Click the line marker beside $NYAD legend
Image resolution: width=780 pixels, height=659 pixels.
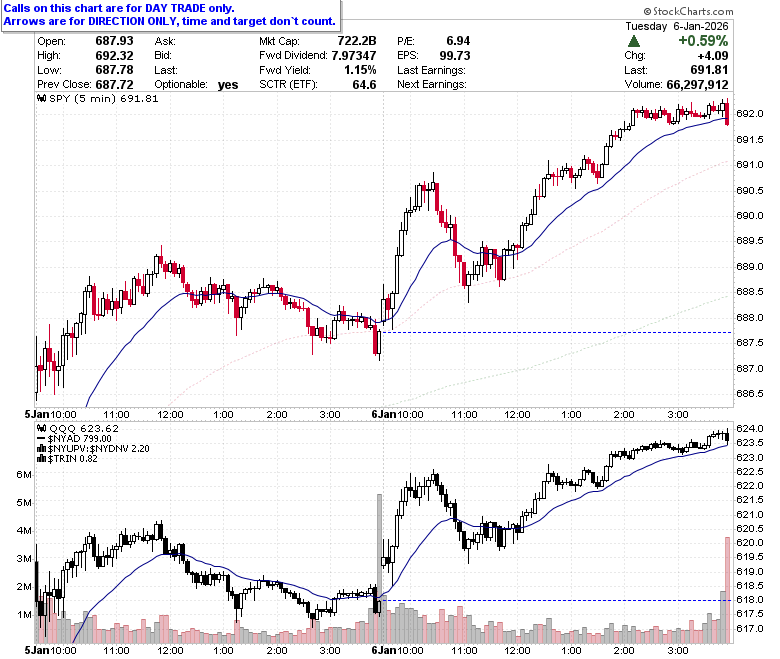click(41, 439)
